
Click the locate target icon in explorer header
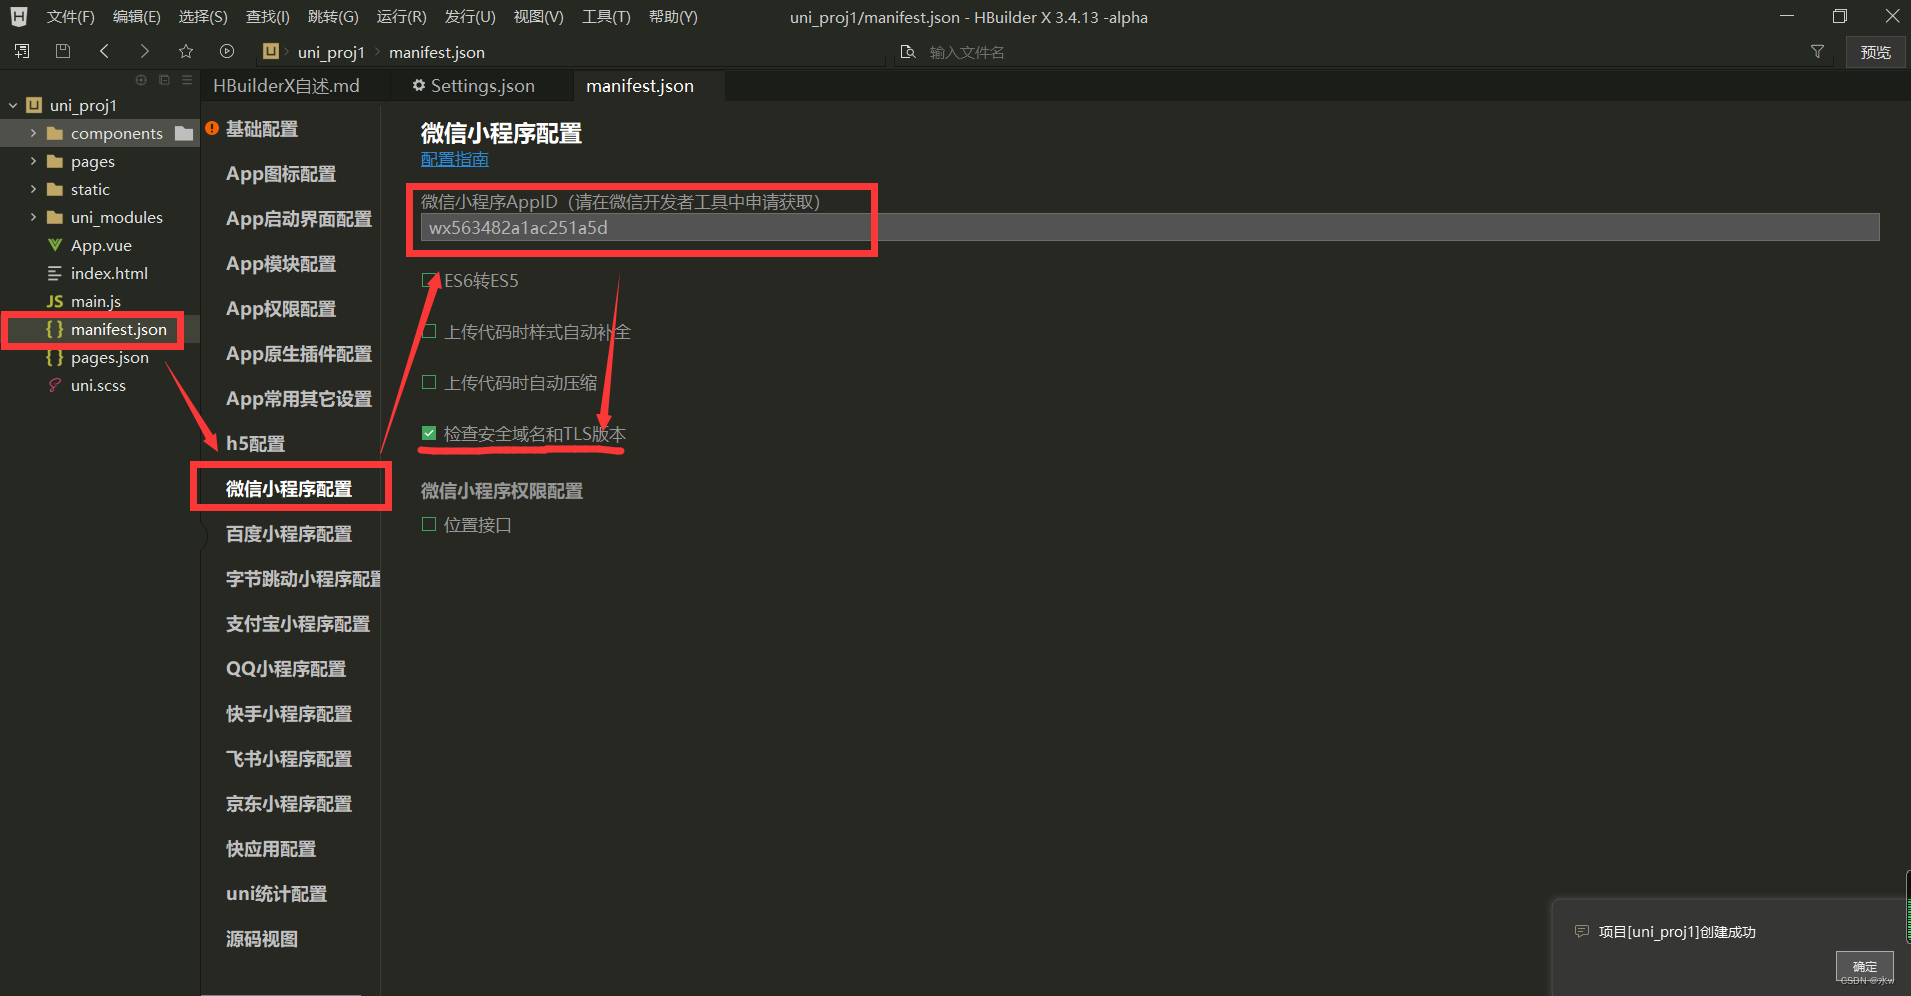click(141, 80)
